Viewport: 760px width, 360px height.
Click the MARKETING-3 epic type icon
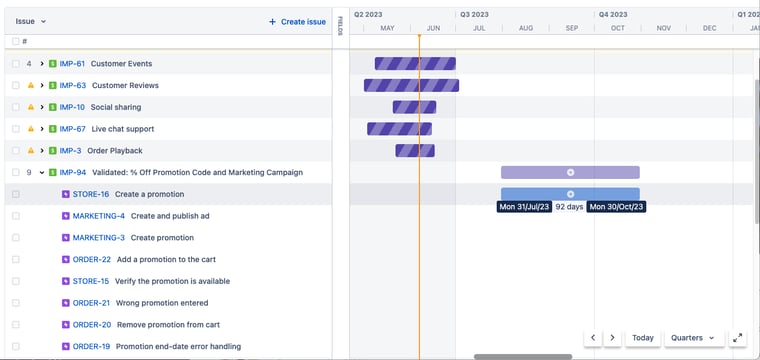pos(66,238)
